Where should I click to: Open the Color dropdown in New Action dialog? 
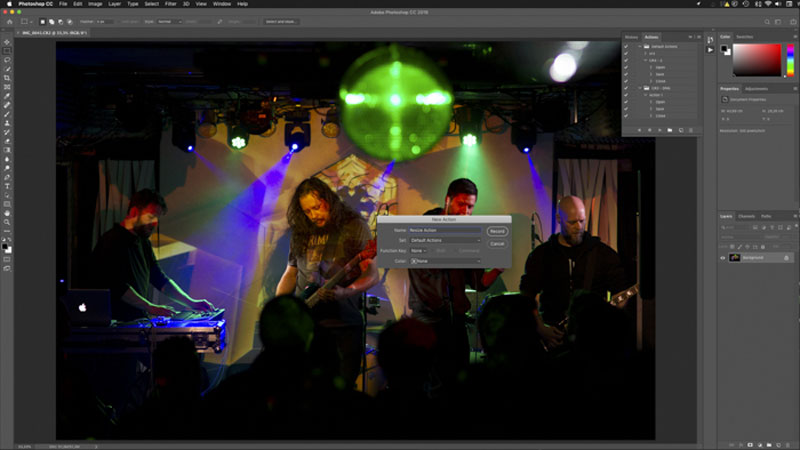(x=445, y=261)
